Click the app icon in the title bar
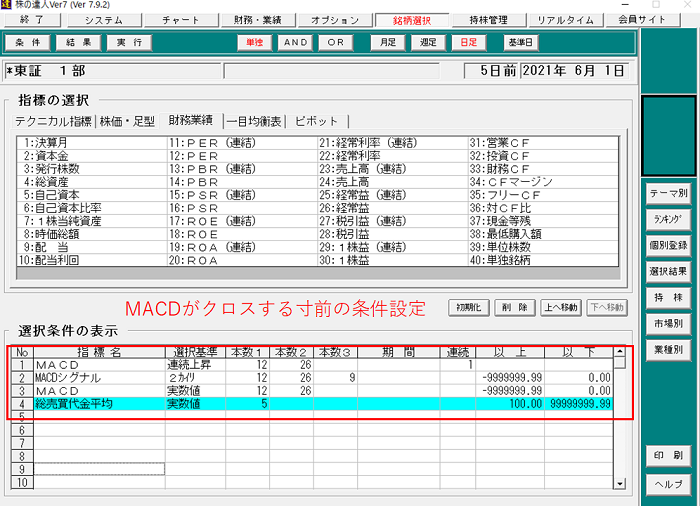Image resolution: width=700 pixels, height=506 pixels. 7,5
